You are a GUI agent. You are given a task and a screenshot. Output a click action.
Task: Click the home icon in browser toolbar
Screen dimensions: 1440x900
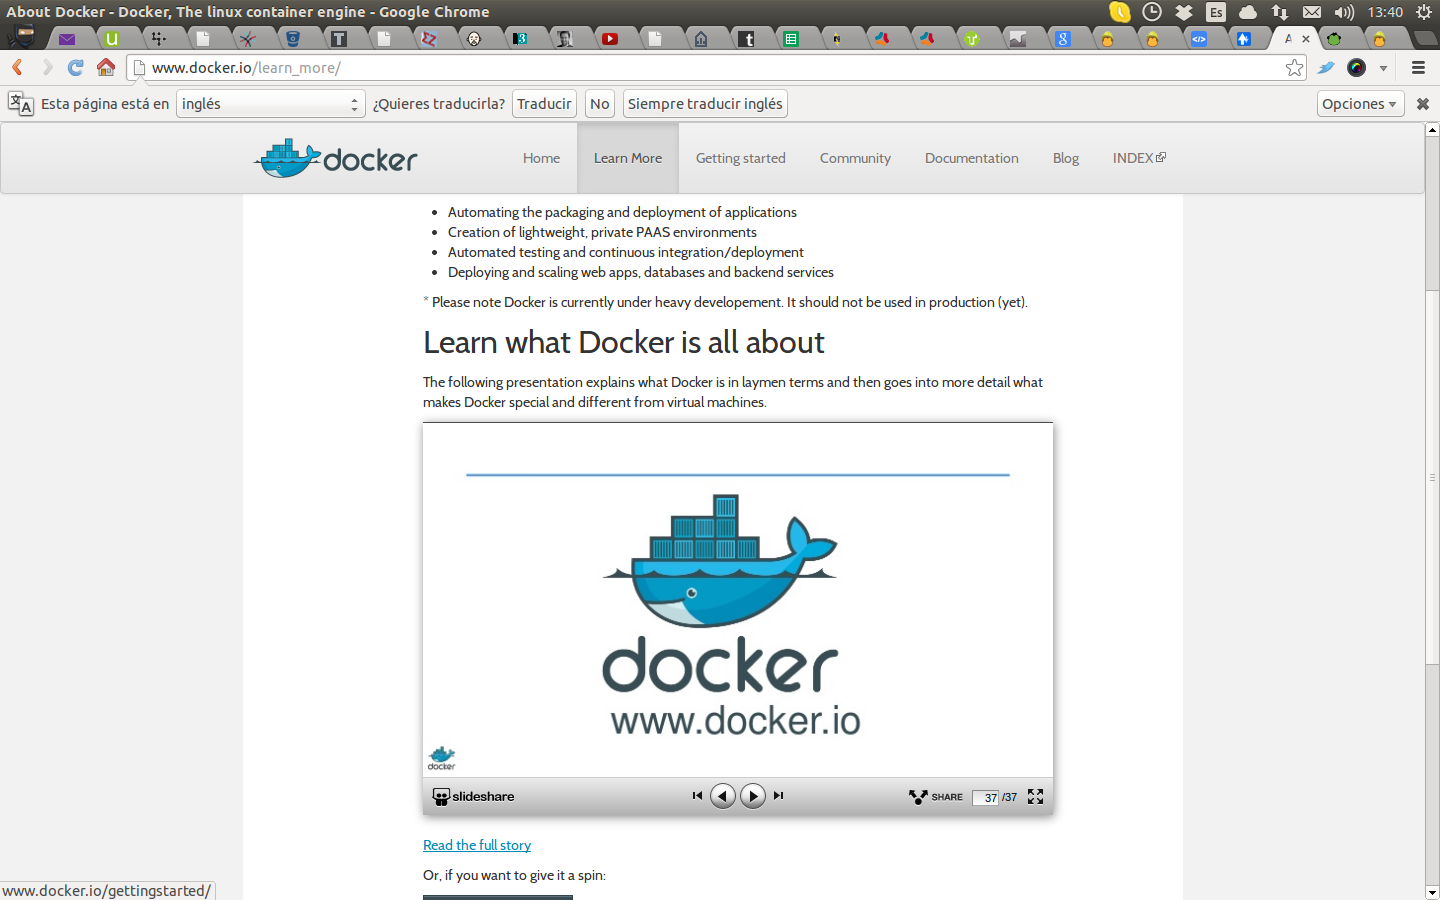click(x=106, y=68)
